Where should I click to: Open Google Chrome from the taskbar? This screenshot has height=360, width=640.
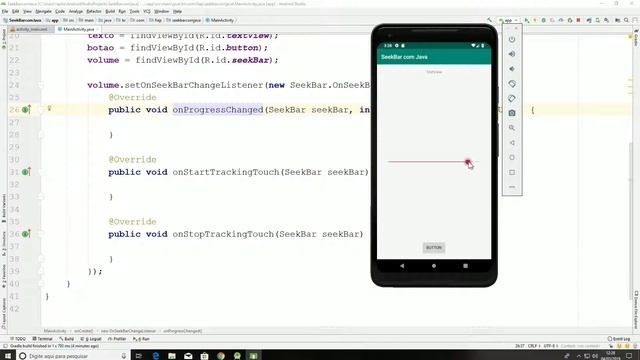(x=221, y=356)
